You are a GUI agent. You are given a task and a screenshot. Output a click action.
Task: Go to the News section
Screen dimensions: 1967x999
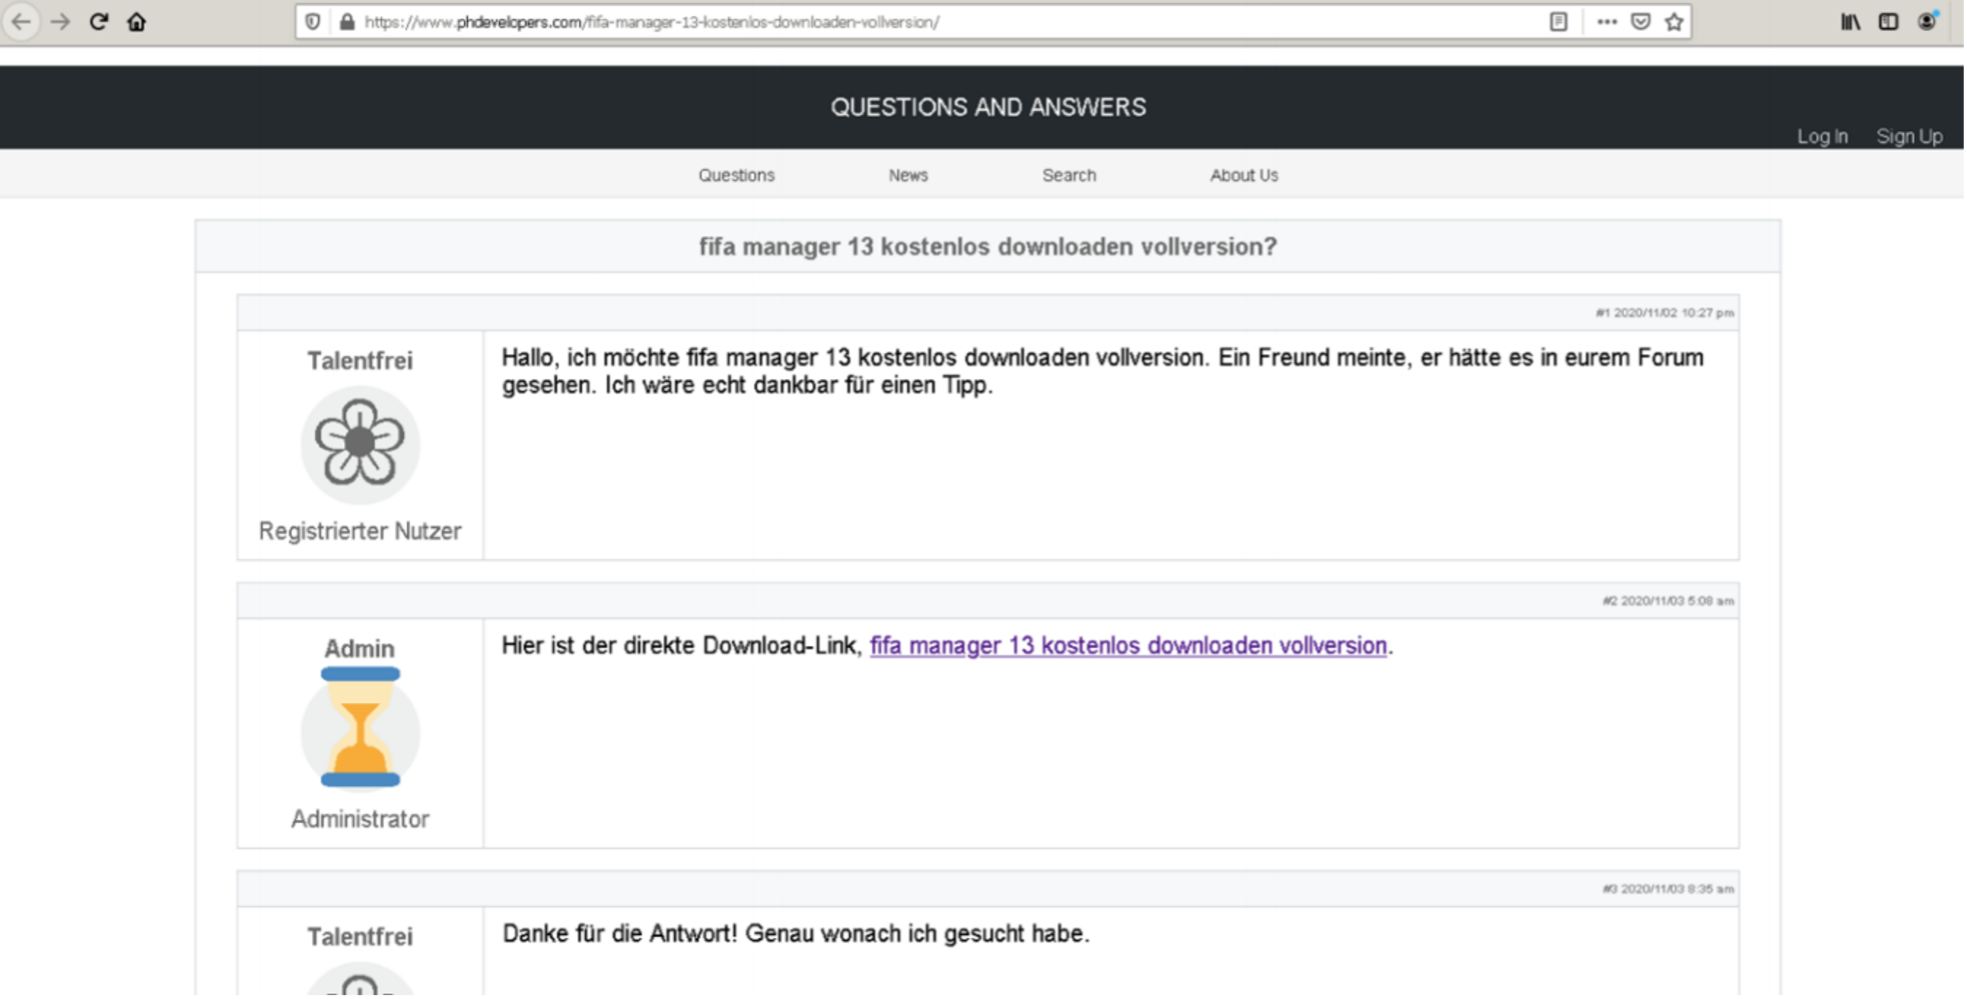coord(908,175)
